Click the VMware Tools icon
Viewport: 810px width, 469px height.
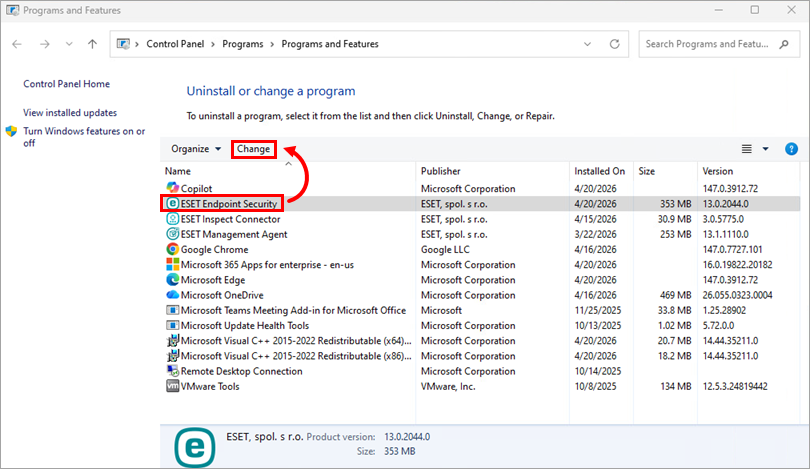(172, 386)
